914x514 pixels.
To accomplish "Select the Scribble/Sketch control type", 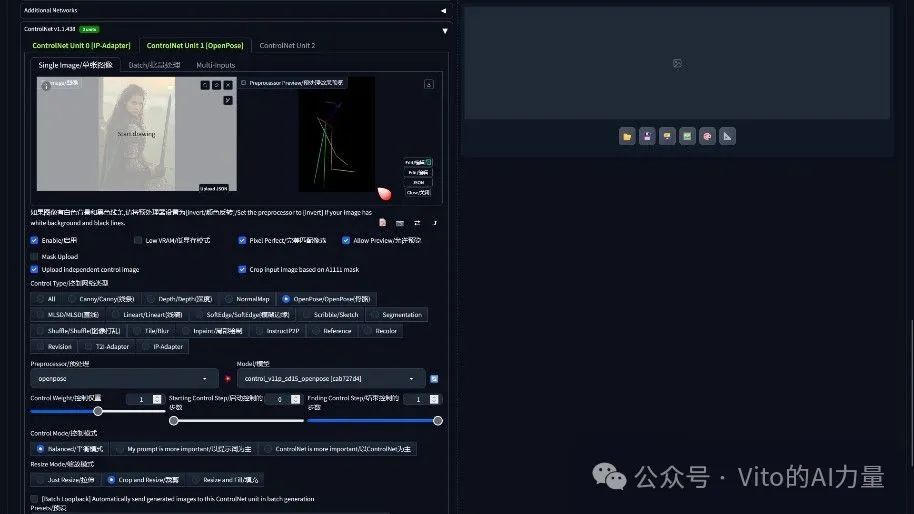I will pos(331,315).
